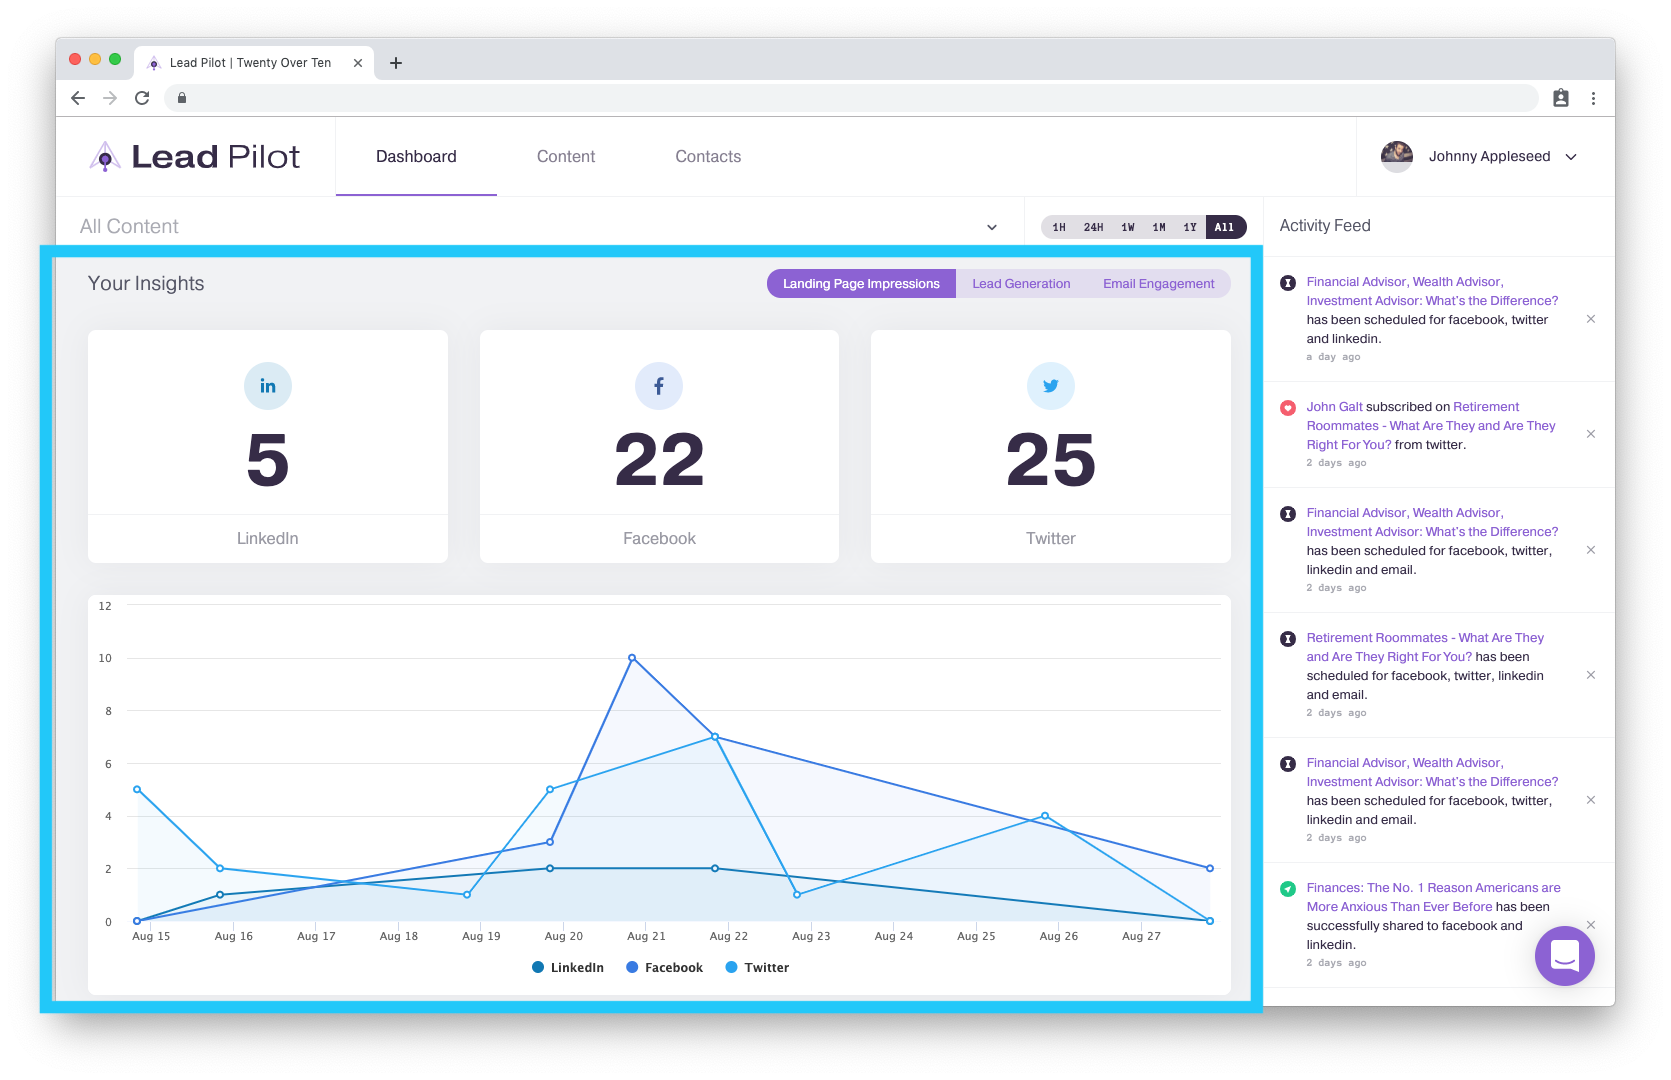Open Johnny Appleseed account menu chevron
Image resolution: width=1671 pixels, height=1080 pixels.
[1571, 157]
